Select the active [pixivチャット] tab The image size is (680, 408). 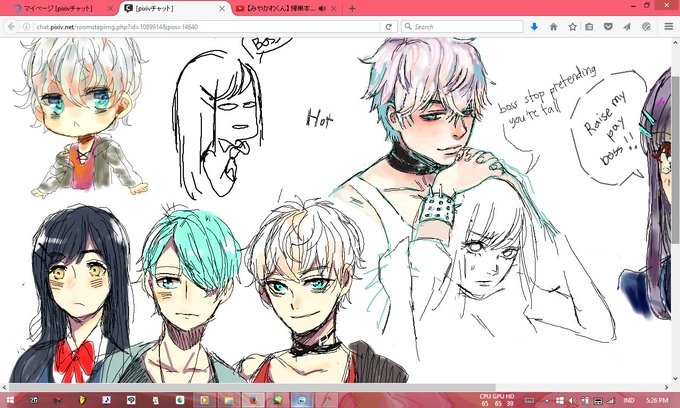[173, 8]
